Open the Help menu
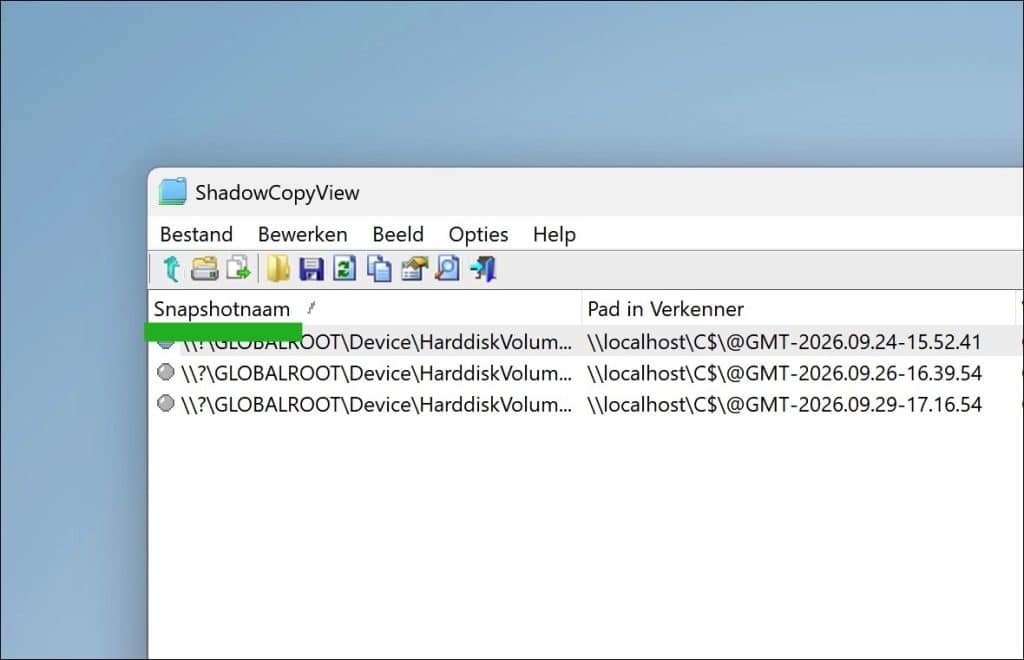The height and width of the screenshot is (660, 1024). coord(554,234)
